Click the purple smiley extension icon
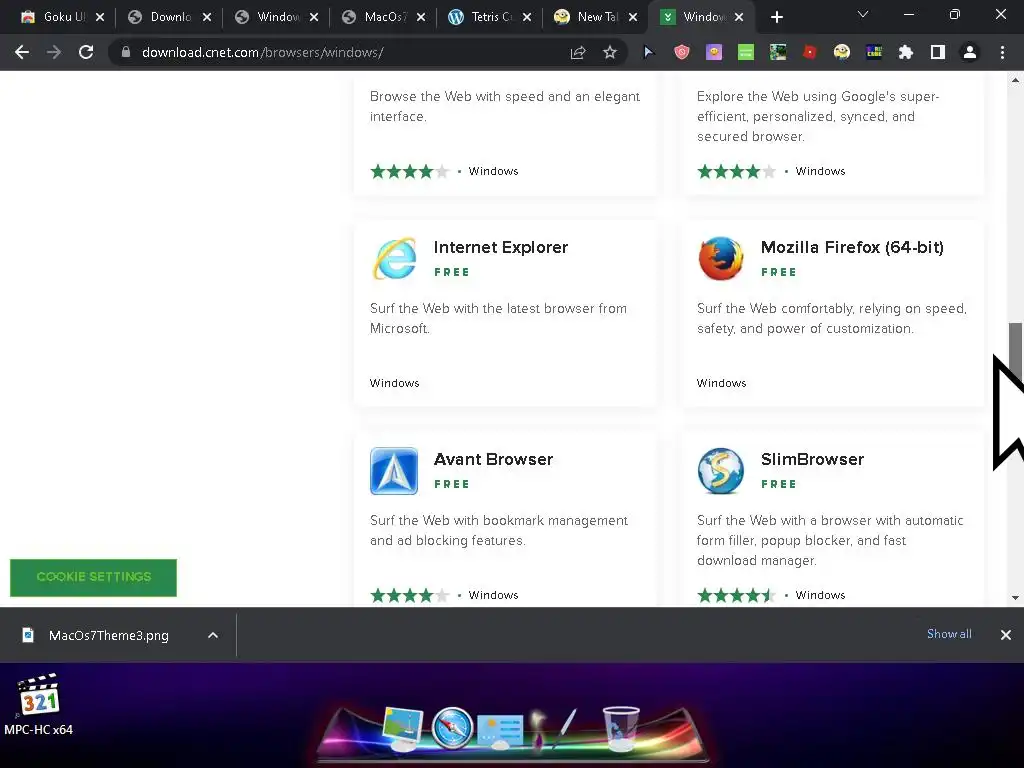 tap(714, 52)
